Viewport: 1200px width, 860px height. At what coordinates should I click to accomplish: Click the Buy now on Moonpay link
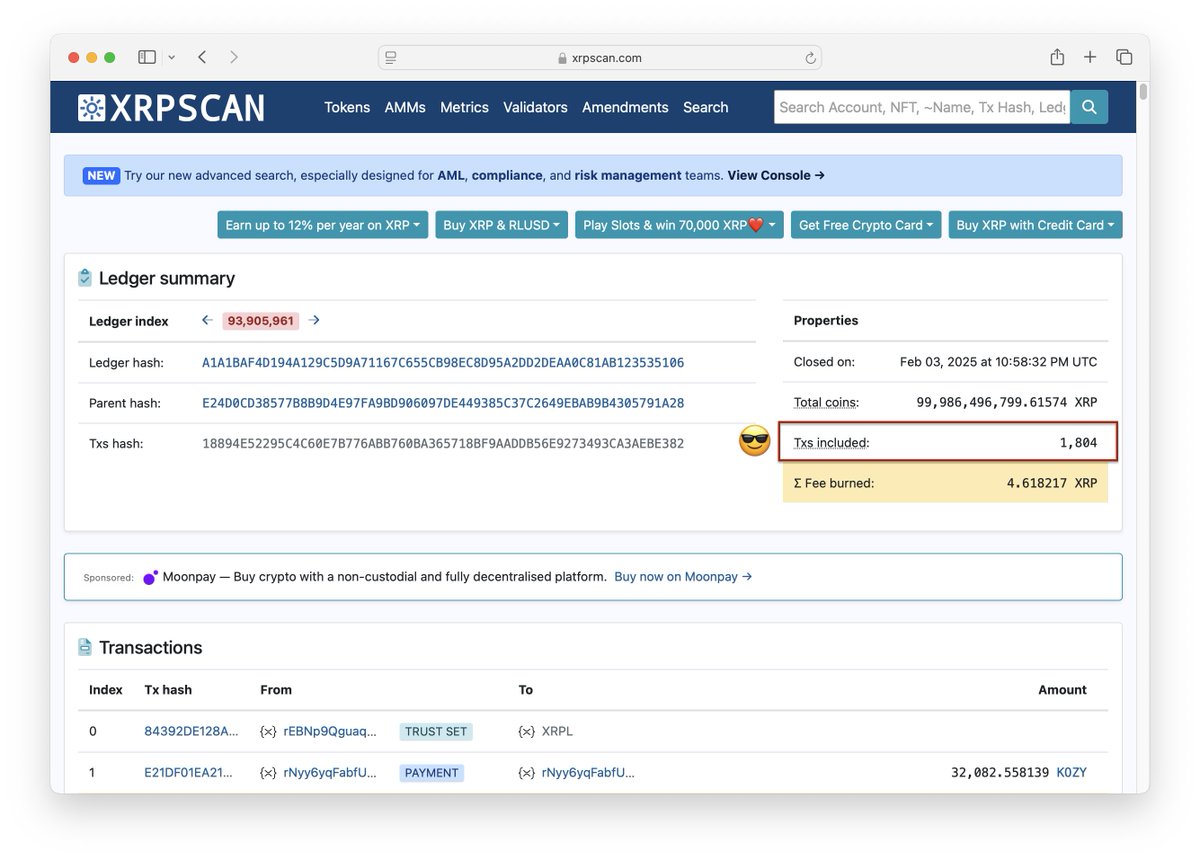point(683,577)
